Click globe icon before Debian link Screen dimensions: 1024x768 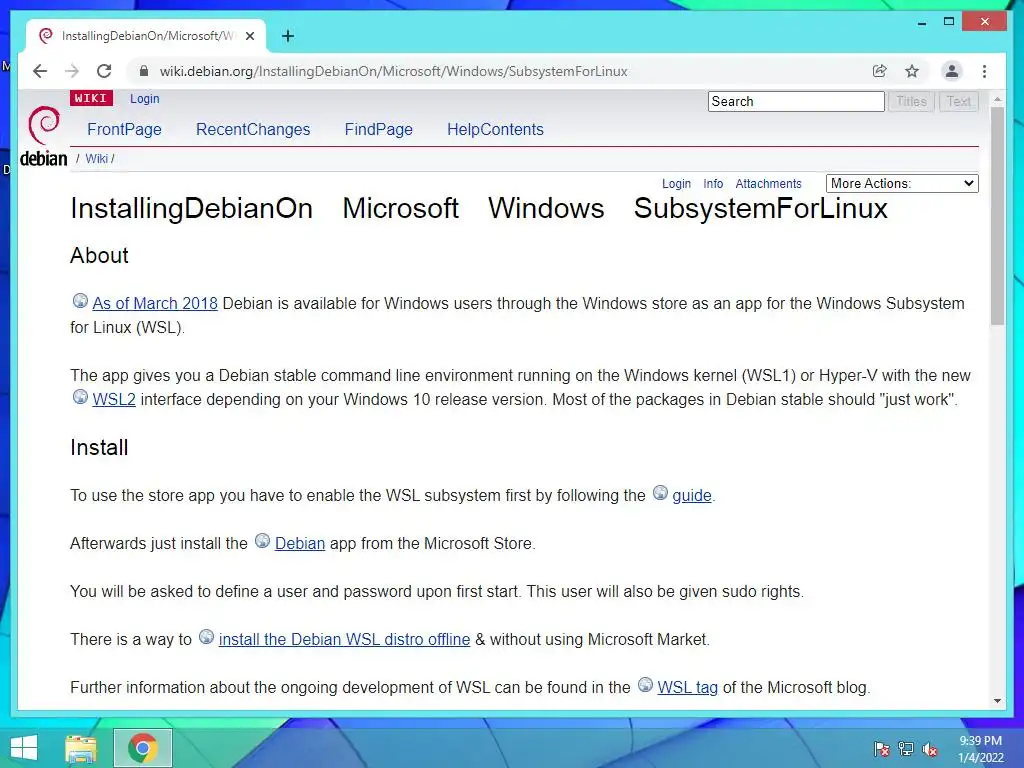(x=263, y=541)
